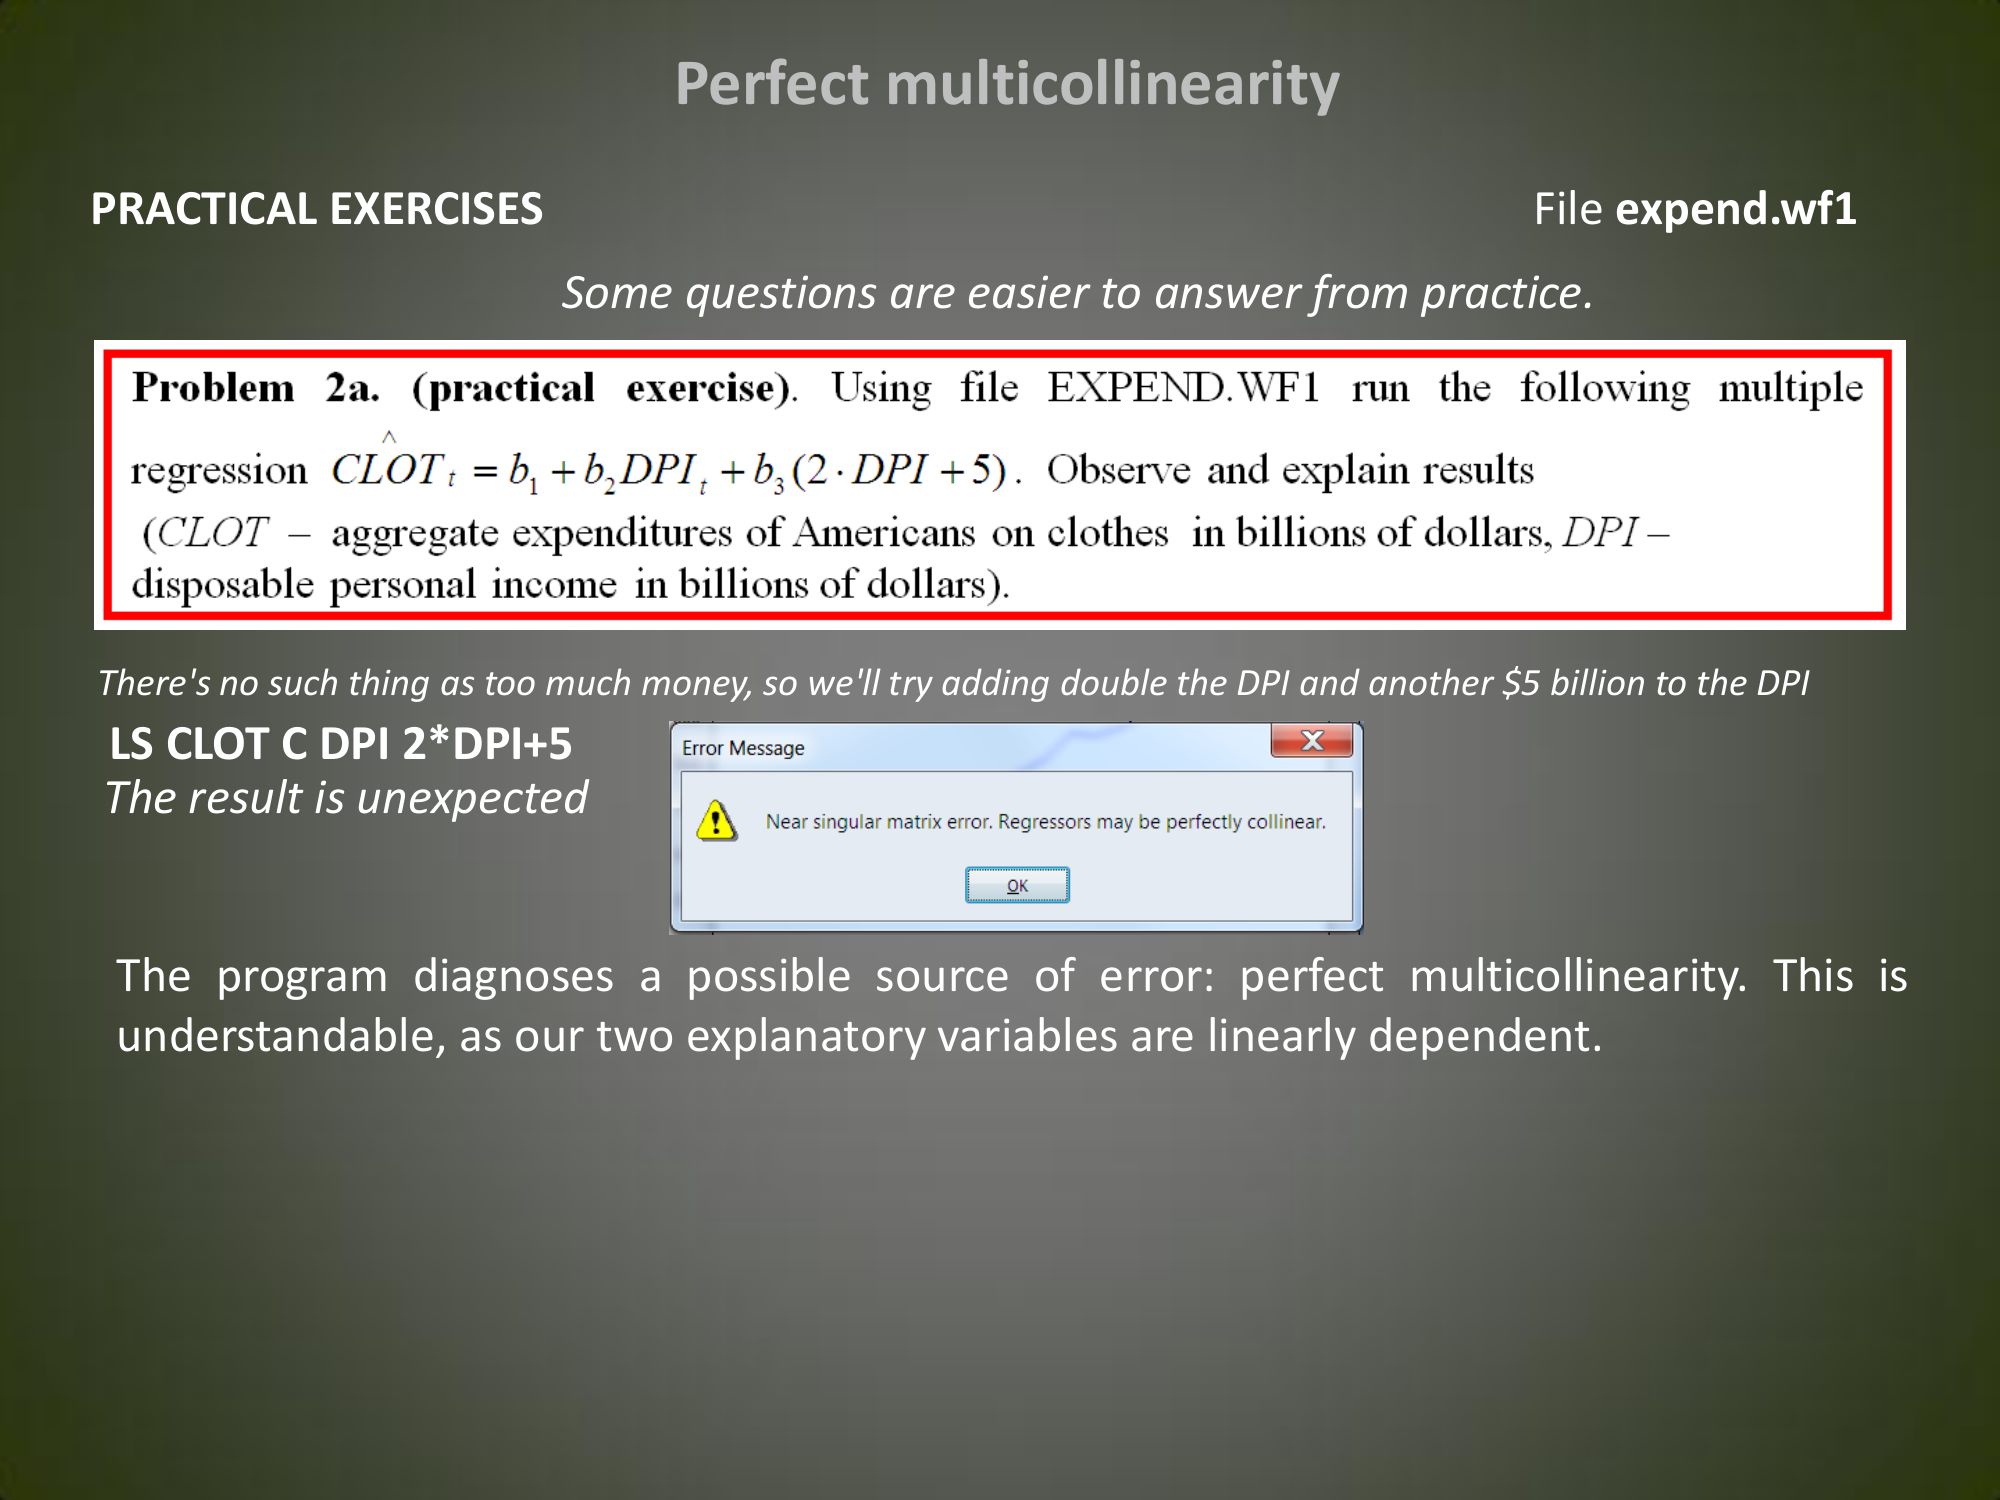Click the 'expend.wf1' file name

(x=1735, y=209)
